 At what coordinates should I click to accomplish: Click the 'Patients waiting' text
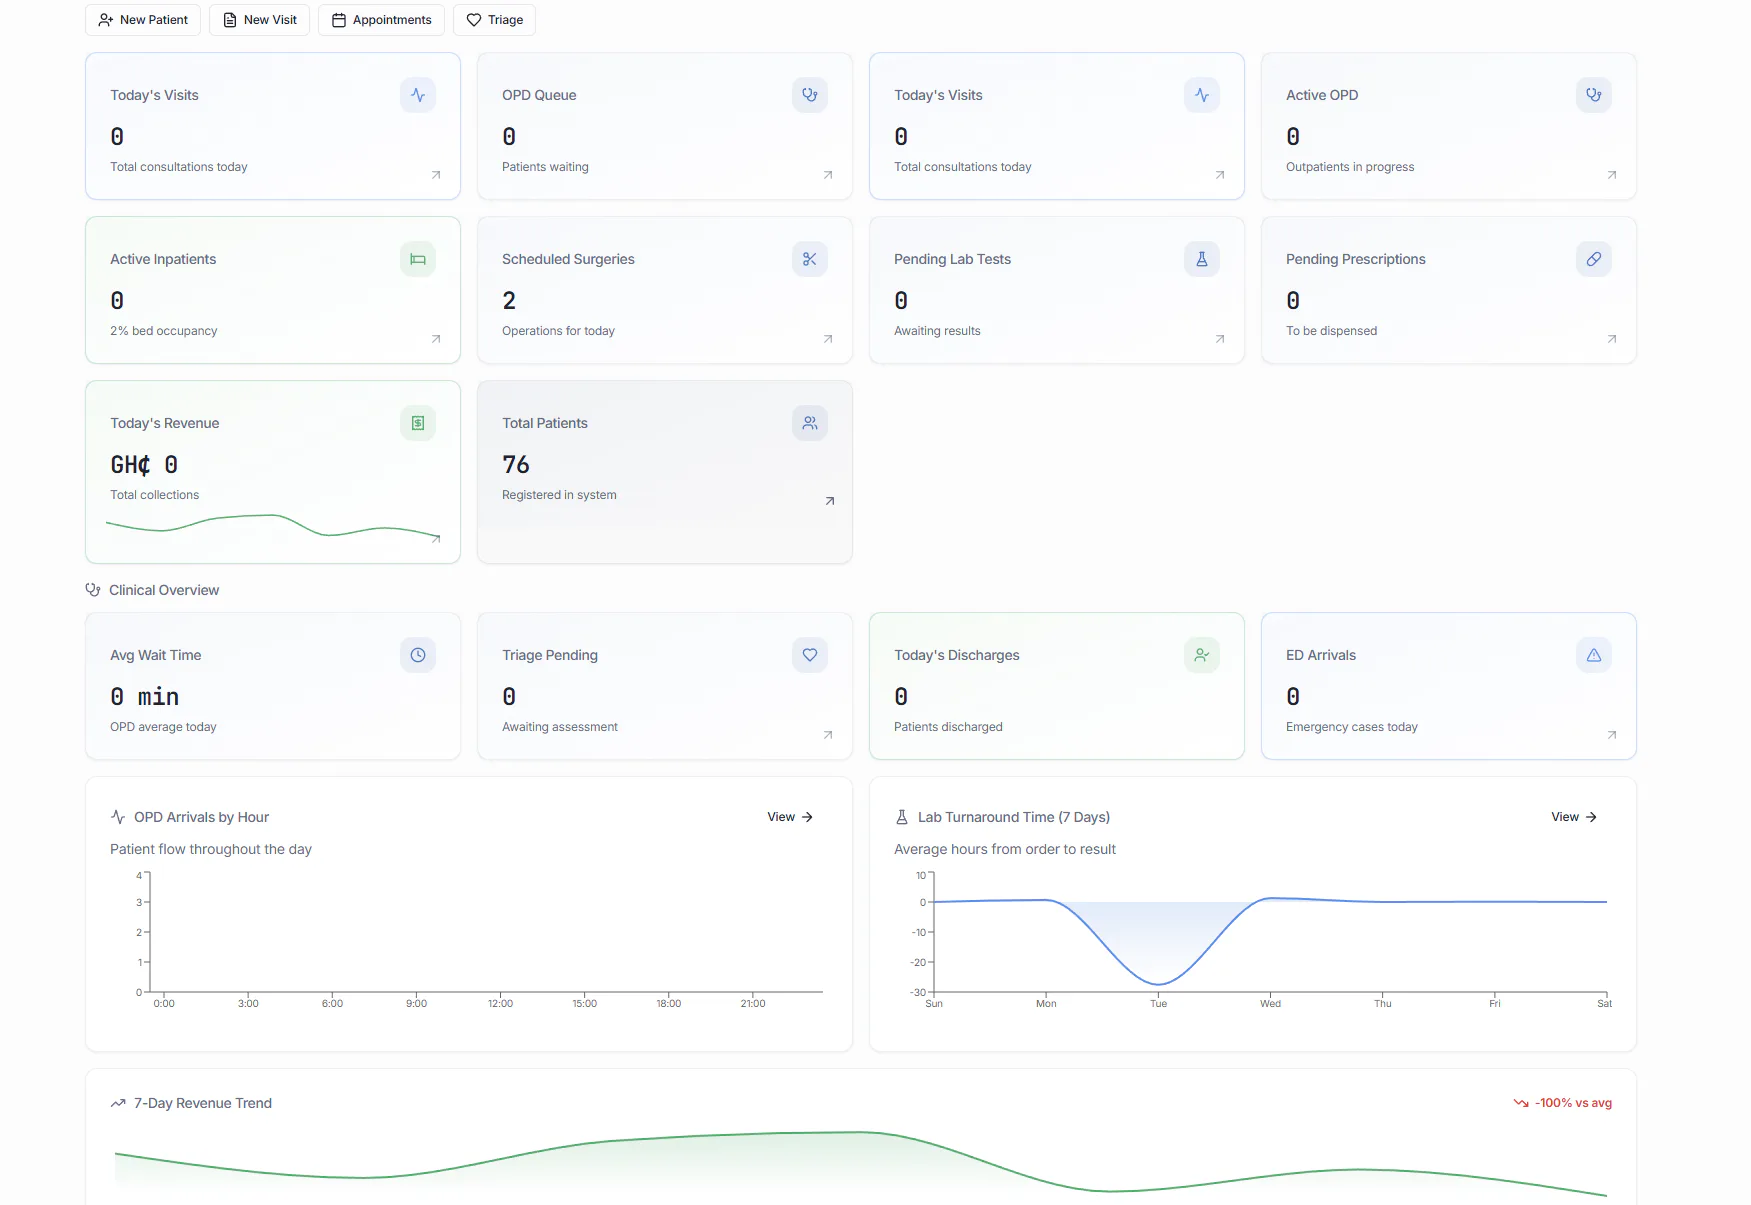tap(545, 167)
